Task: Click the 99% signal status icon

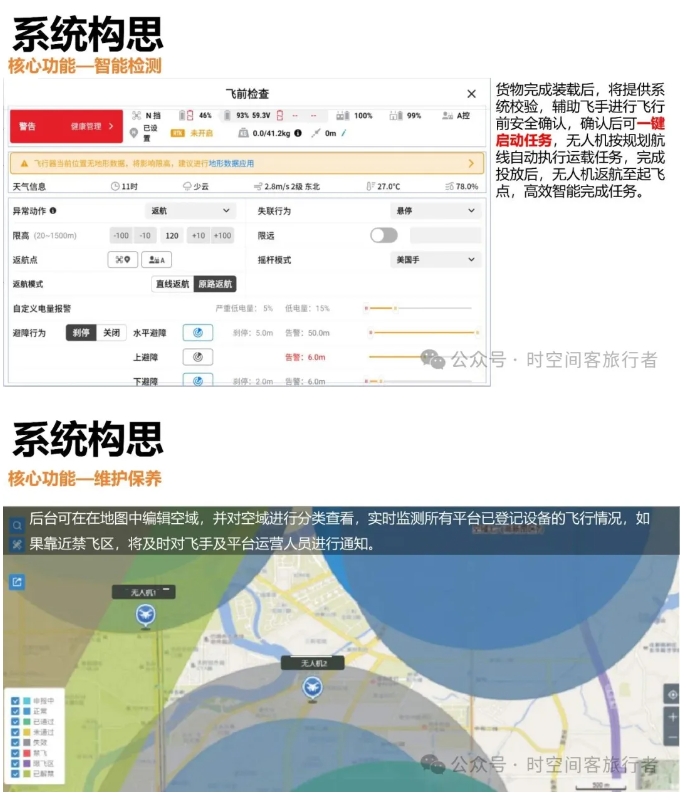Action: coord(396,116)
